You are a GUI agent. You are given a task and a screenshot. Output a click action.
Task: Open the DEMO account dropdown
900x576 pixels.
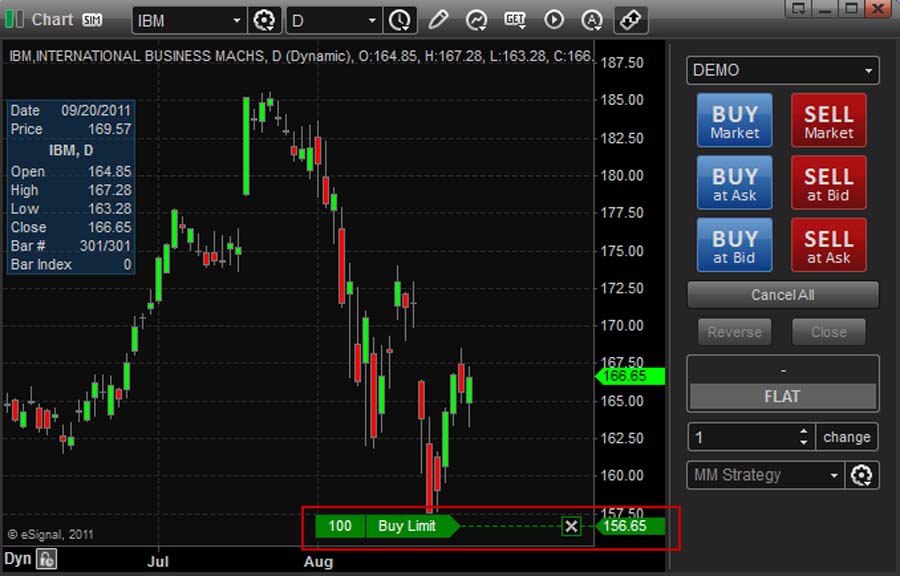(x=783, y=71)
